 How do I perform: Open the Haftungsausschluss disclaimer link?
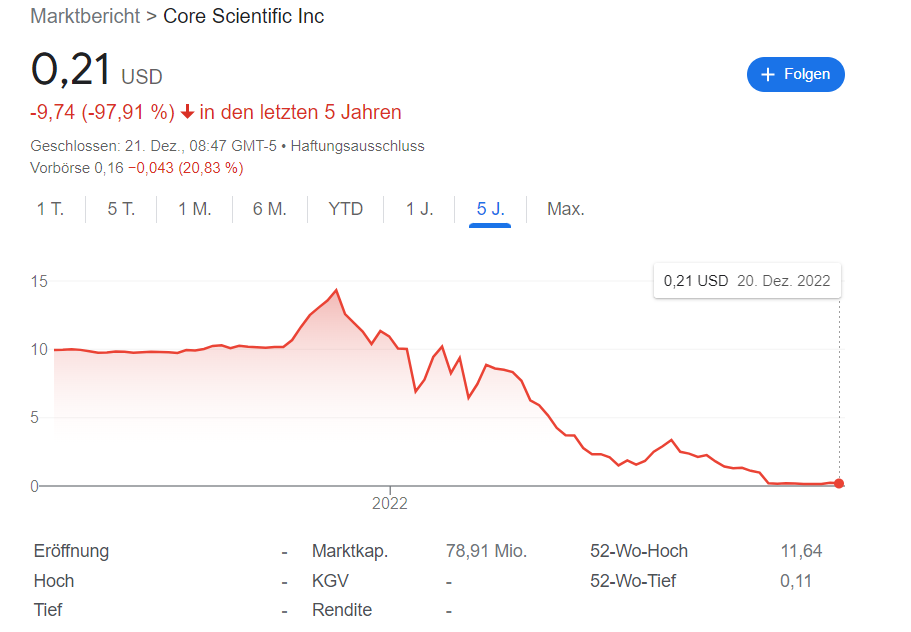coord(357,146)
